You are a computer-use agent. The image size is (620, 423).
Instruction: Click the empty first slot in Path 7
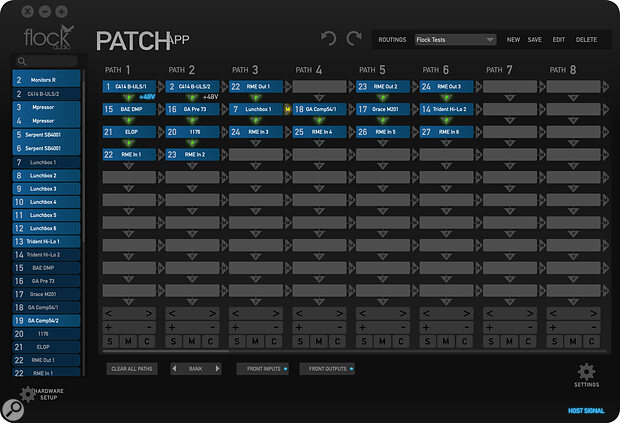click(x=510, y=87)
